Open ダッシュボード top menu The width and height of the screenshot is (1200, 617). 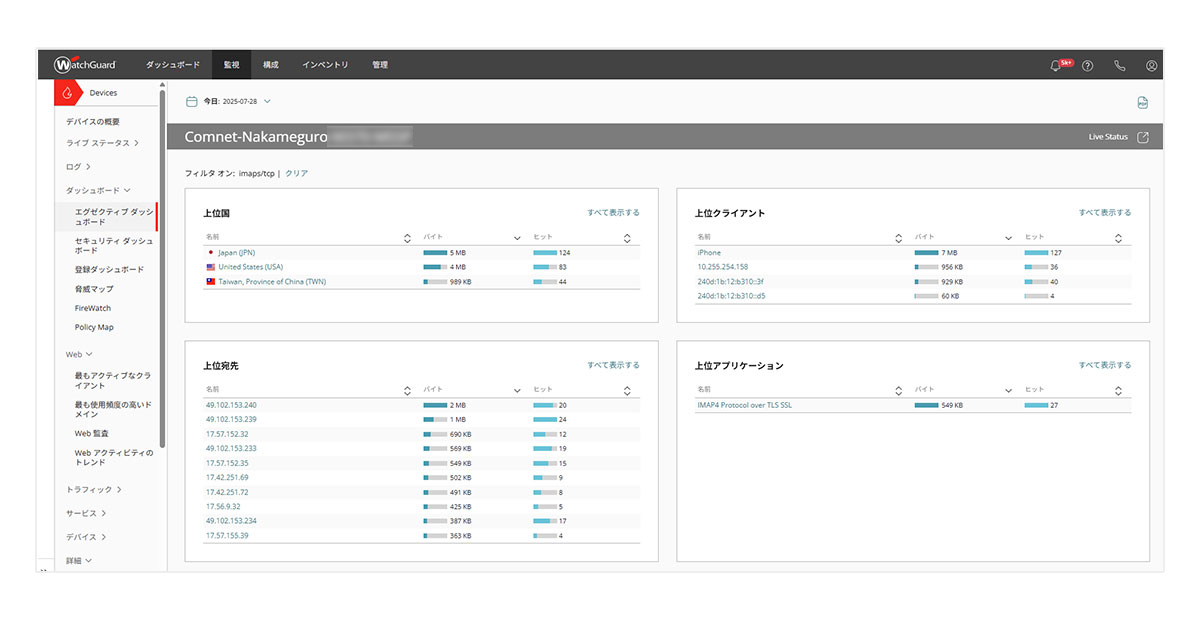tap(173, 65)
